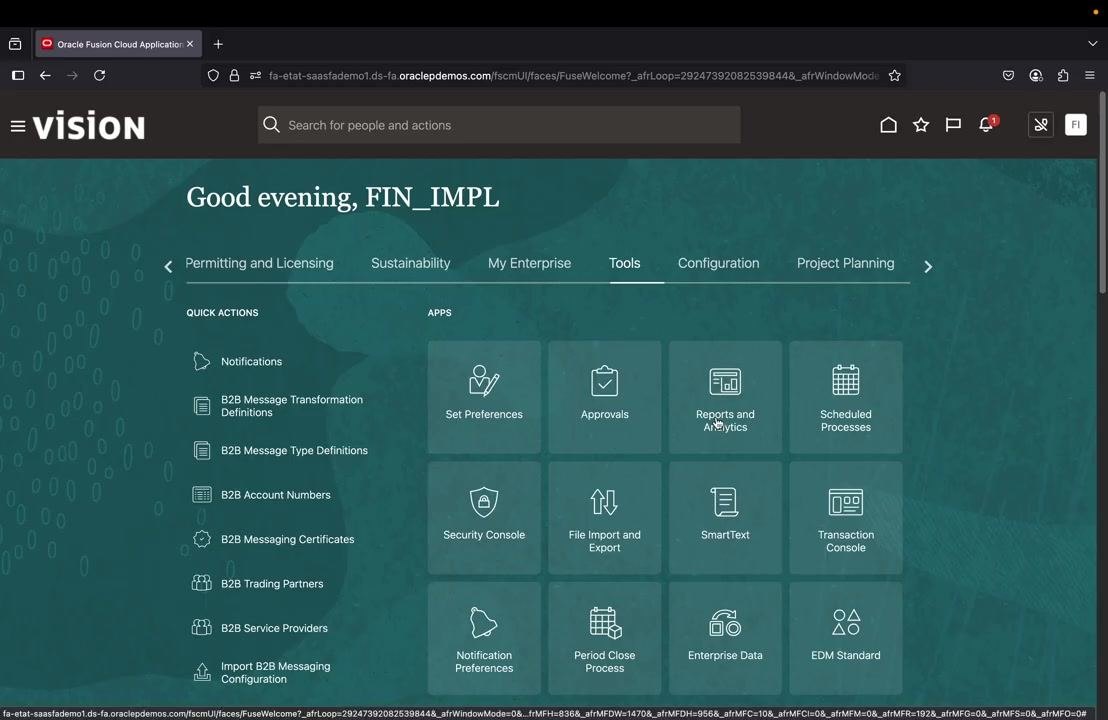Open the browser extensions menu
This screenshot has width=1108, height=720.
1063,76
